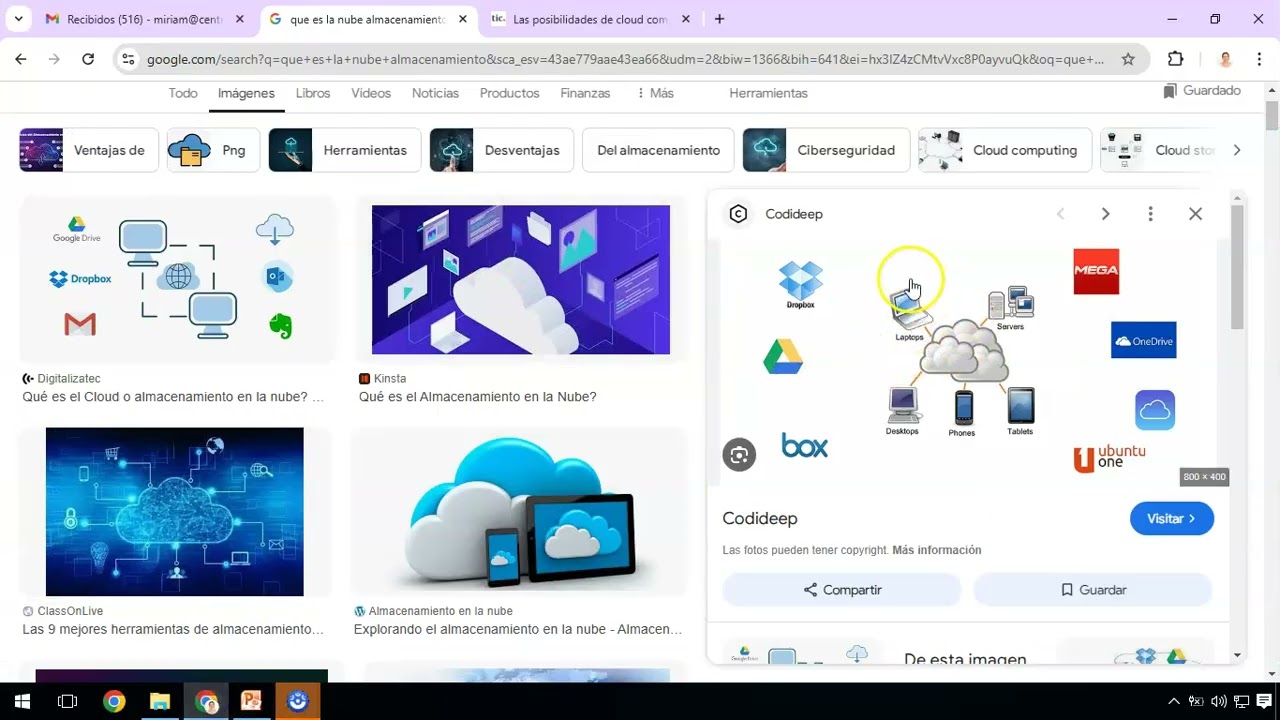
Task: Open link Explorando el almacenamiento en la nube
Action: point(518,629)
